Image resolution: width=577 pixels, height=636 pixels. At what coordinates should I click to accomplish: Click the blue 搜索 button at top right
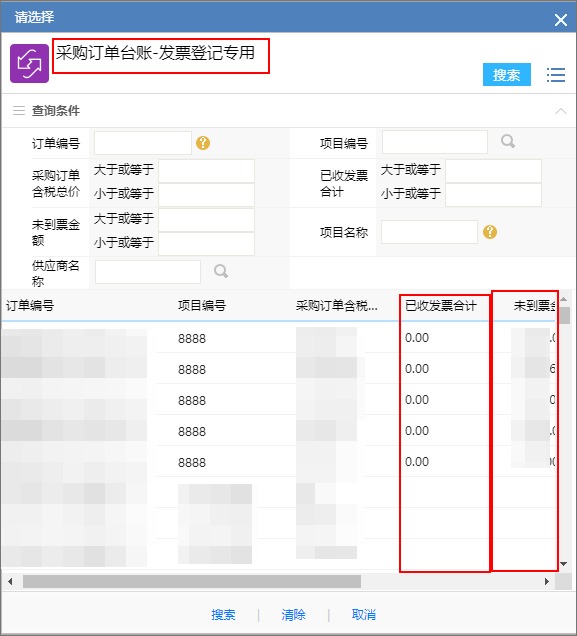pyautogui.click(x=506, y=75)
